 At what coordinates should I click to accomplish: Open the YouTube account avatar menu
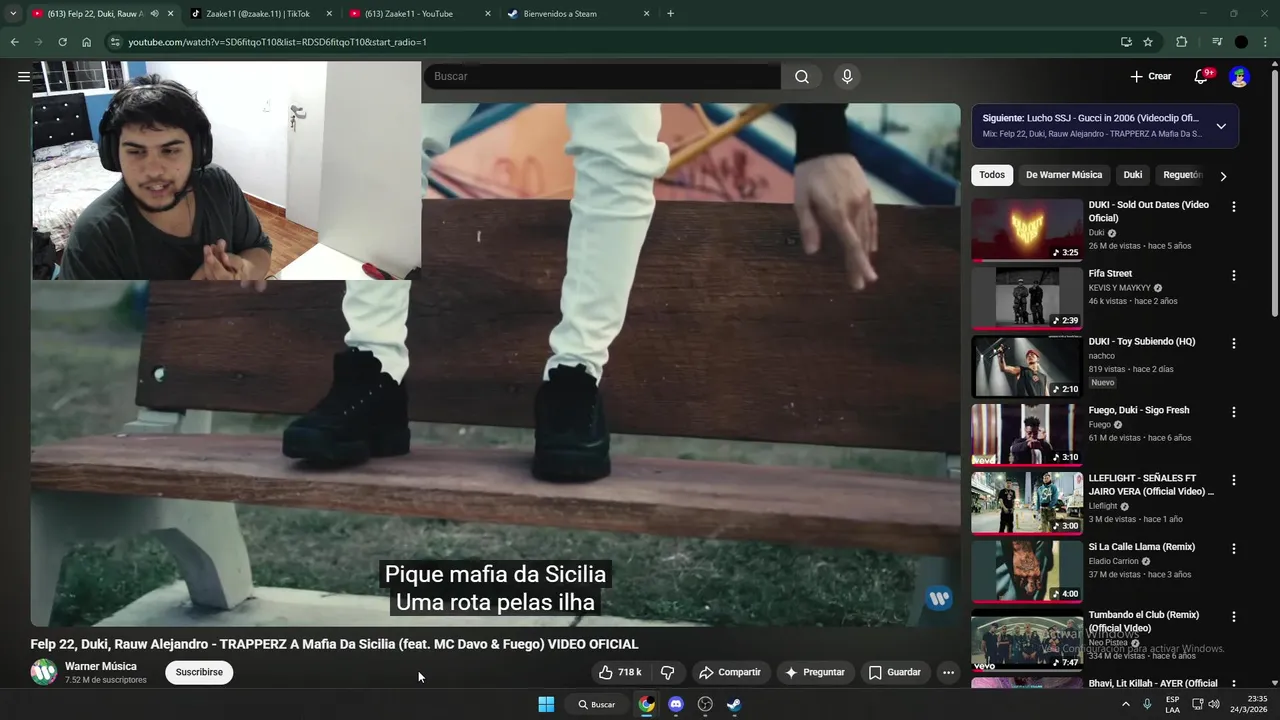[x=1239, y=76]
